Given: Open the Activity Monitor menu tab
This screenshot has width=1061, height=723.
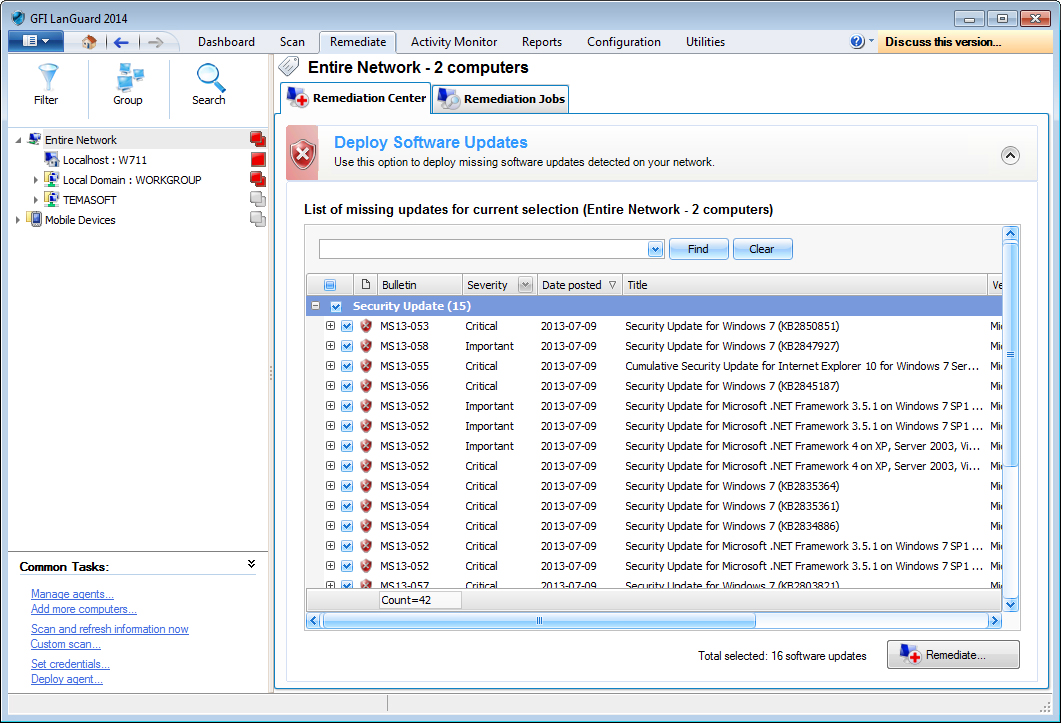Looking at the screenshot, I should coord(454,42).
